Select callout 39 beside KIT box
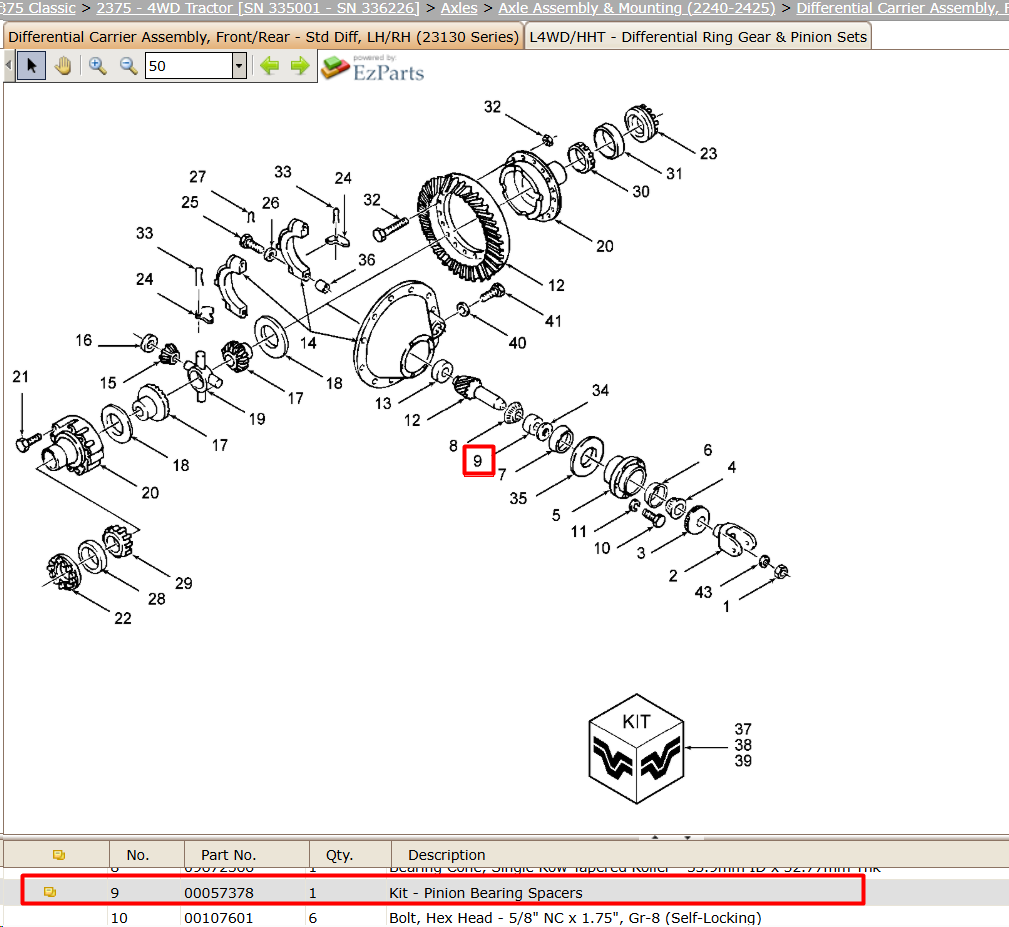Screen dimensions: 1009x927 point(743,761)
